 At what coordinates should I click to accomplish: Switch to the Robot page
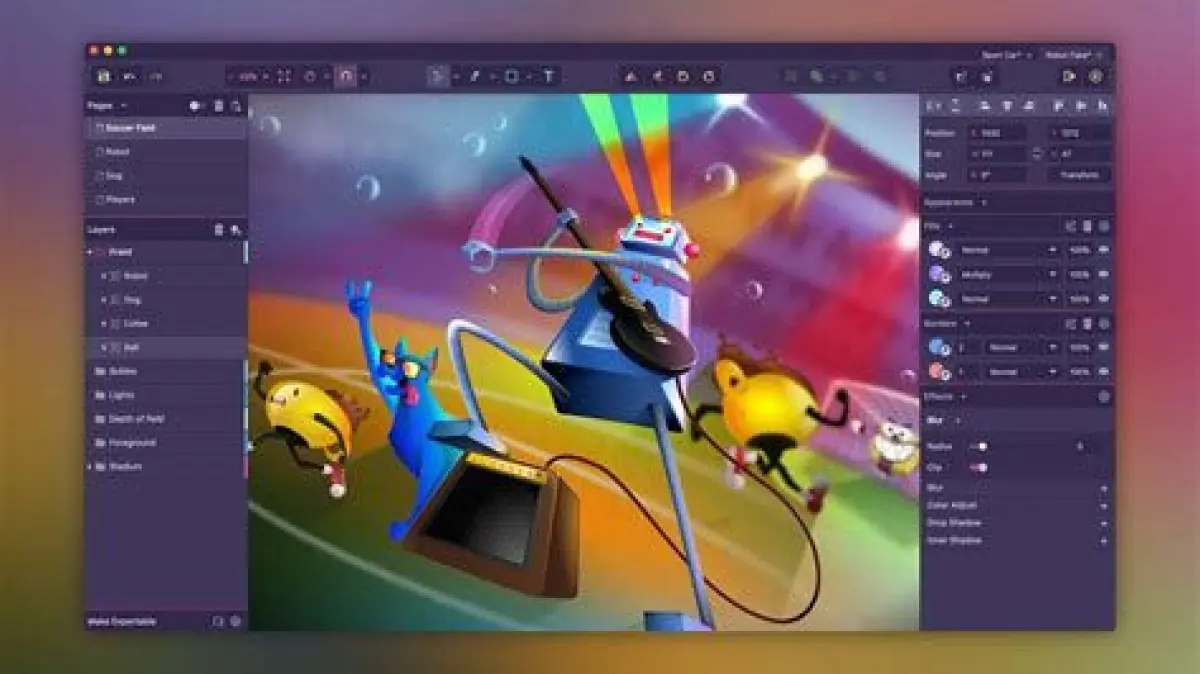click(118, 152)
